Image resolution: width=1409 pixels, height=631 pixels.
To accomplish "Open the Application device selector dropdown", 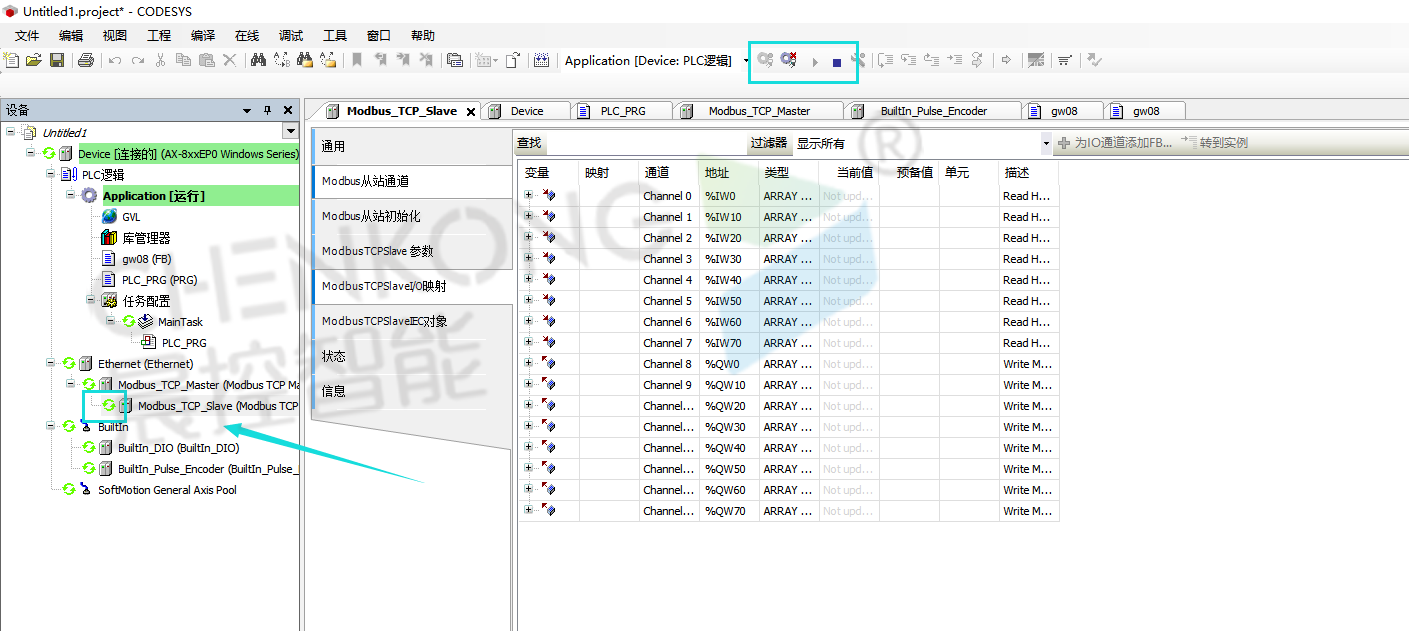I will [x=746, y=61].
